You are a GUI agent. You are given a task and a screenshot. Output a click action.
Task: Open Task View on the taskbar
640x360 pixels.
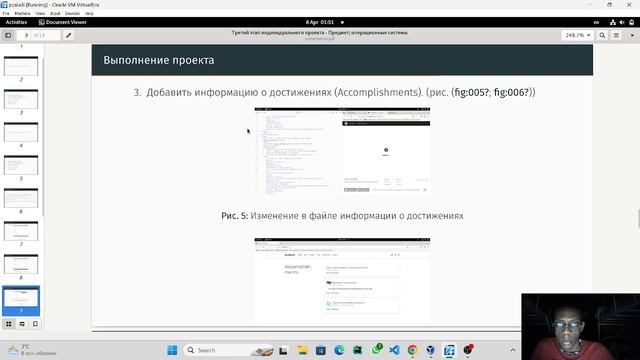(x=283, y=350)
